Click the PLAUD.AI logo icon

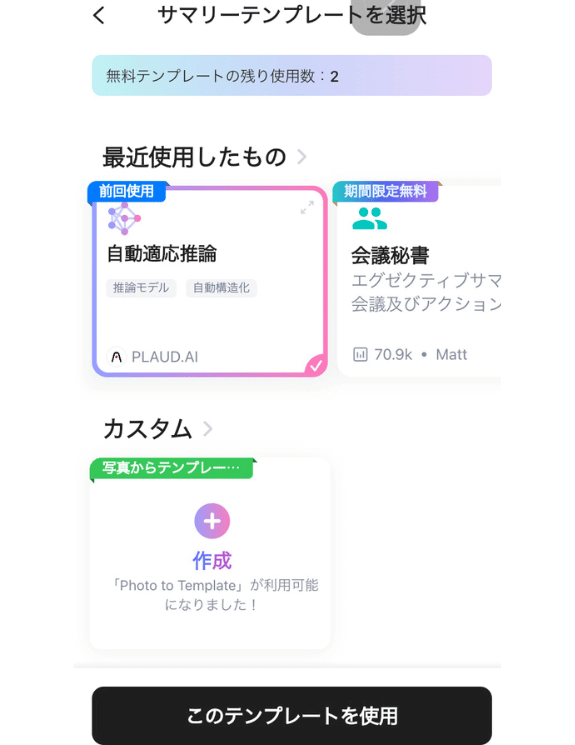(117, 356)
